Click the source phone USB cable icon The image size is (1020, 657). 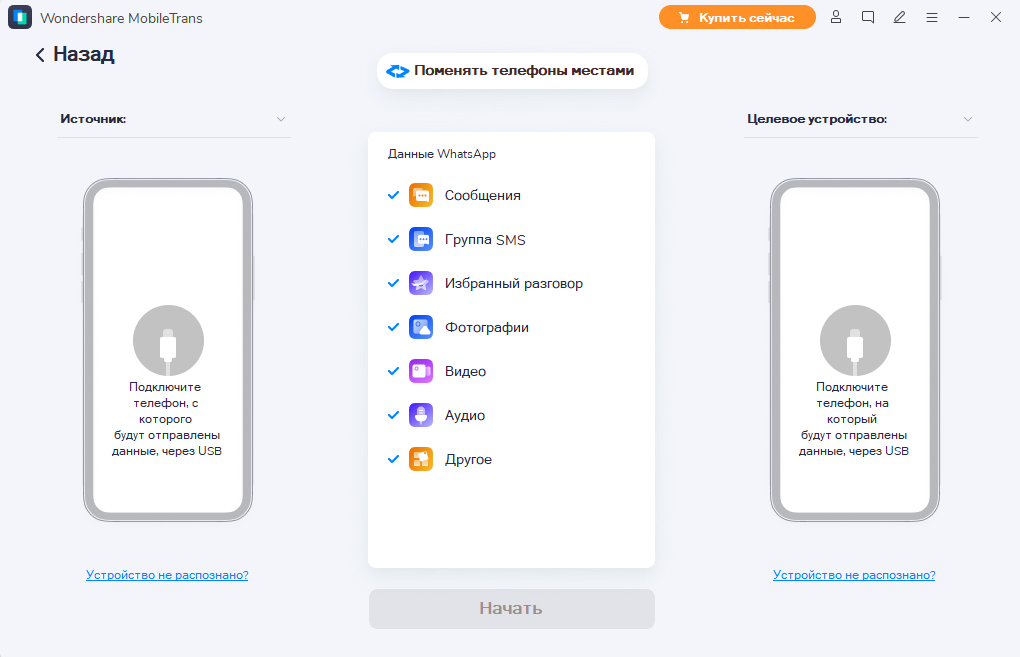pos(168,341)
